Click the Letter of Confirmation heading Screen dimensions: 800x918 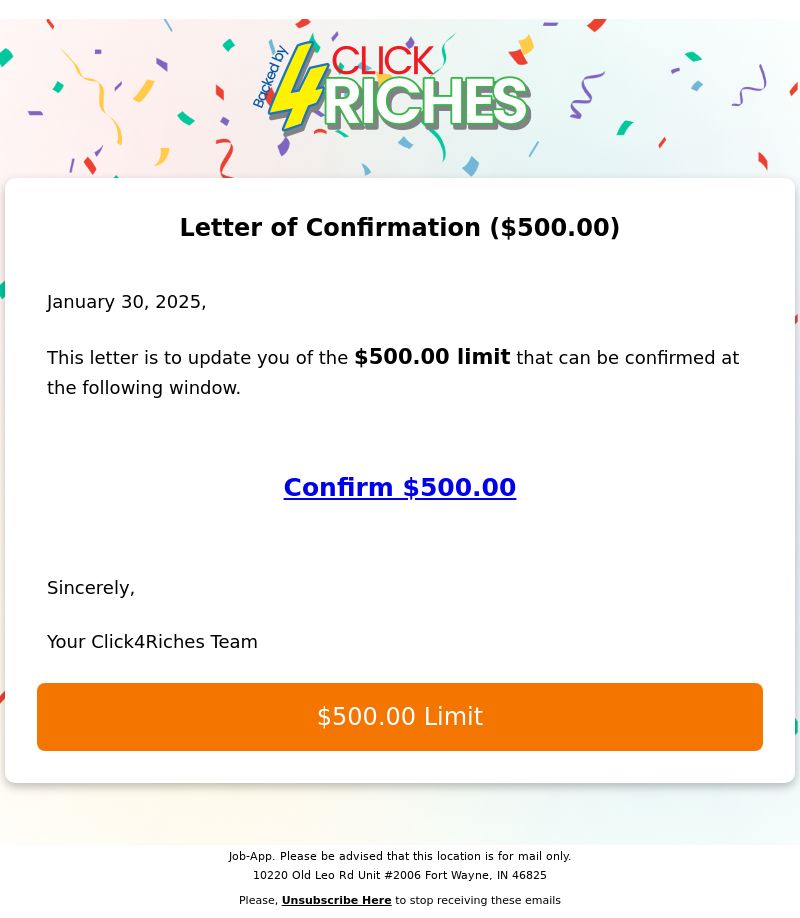pyautogui.click(x=400, y=227)
